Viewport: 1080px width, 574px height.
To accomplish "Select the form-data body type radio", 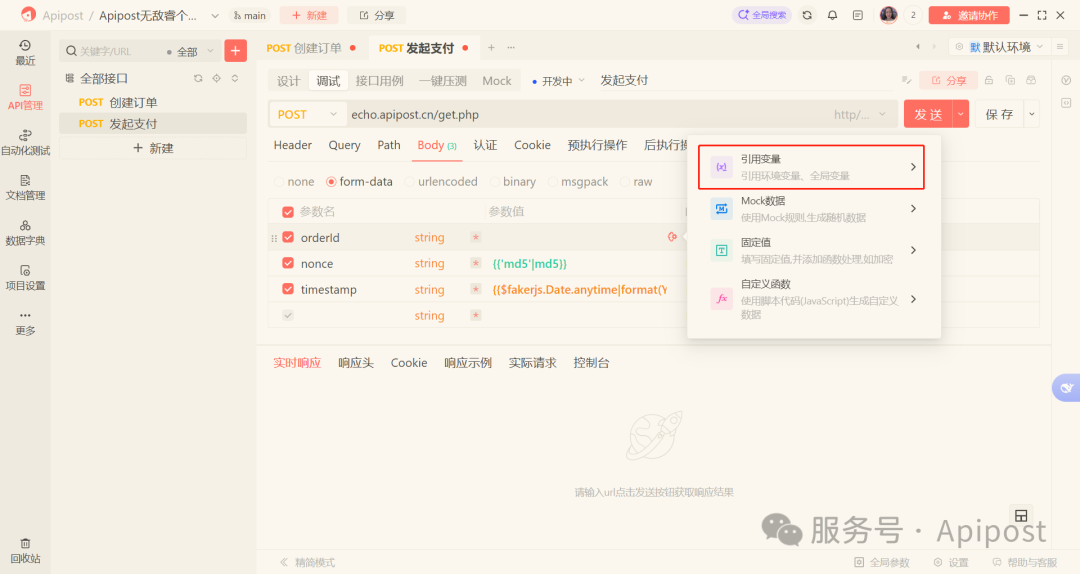I will pyautogui.click(x=331, y=182).
